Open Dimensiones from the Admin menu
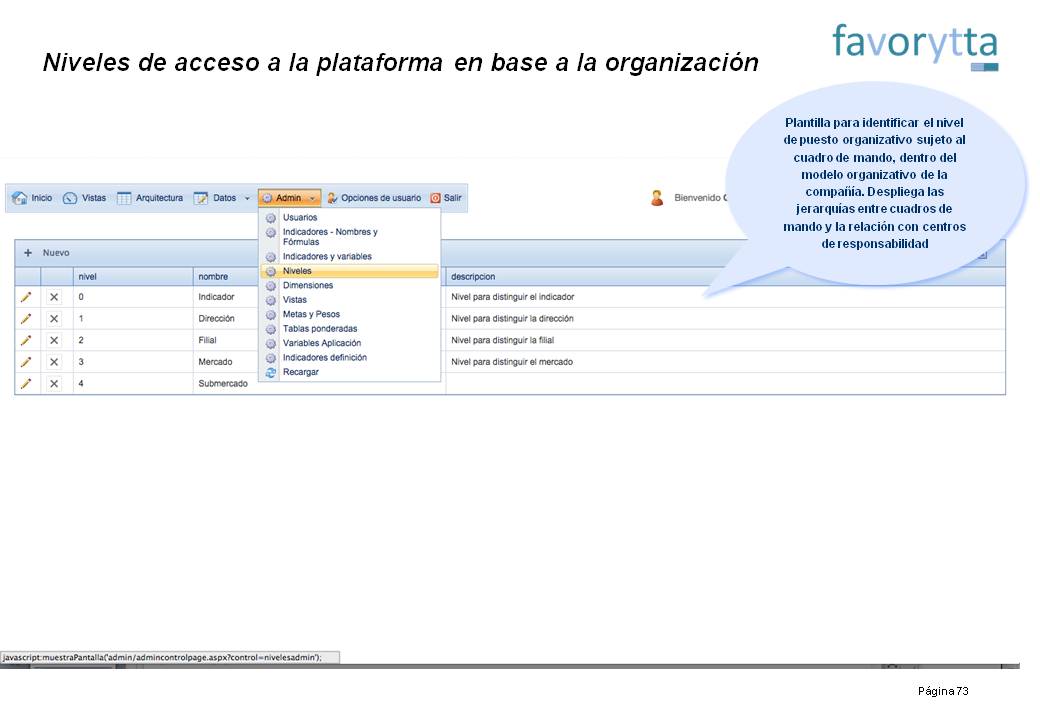The width and height of the screenshot is (1040, 720). pyautogui.click(x=350, y=286)
